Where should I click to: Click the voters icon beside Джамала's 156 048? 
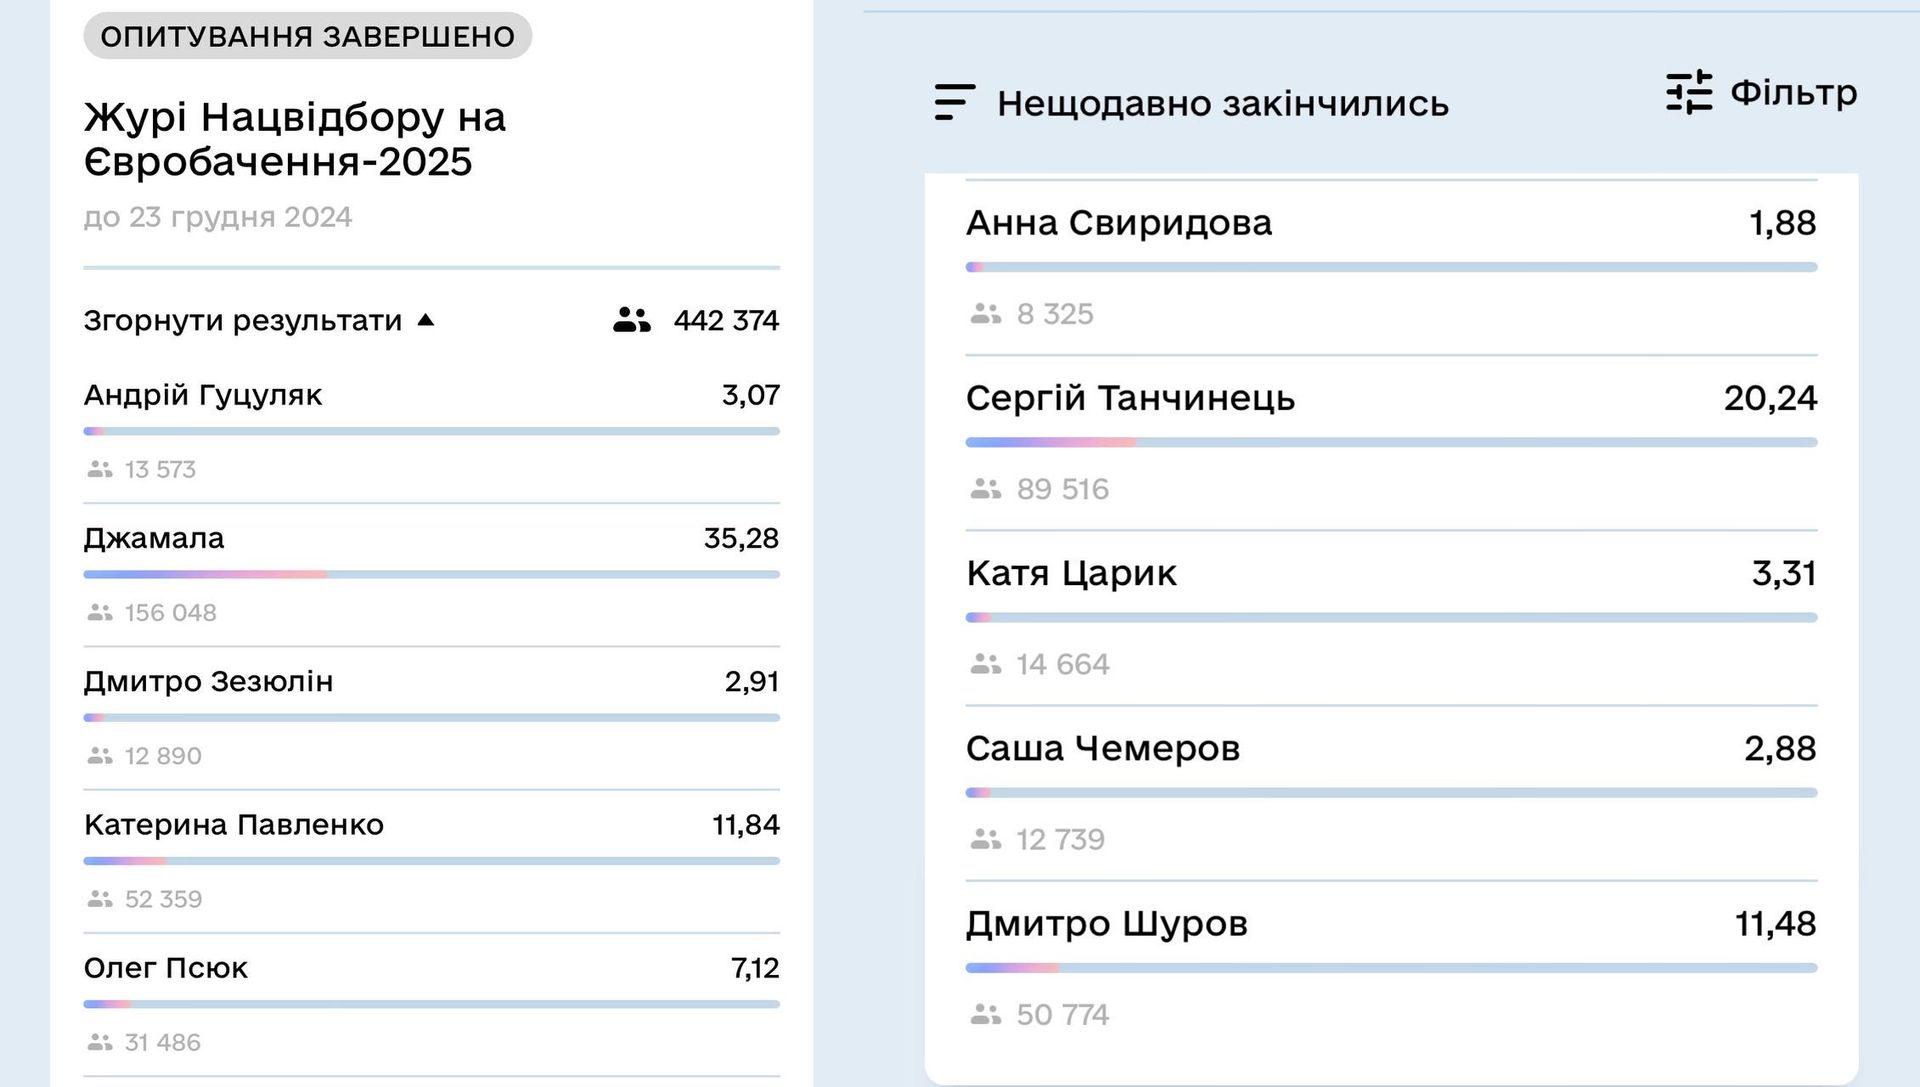(98, 612)
